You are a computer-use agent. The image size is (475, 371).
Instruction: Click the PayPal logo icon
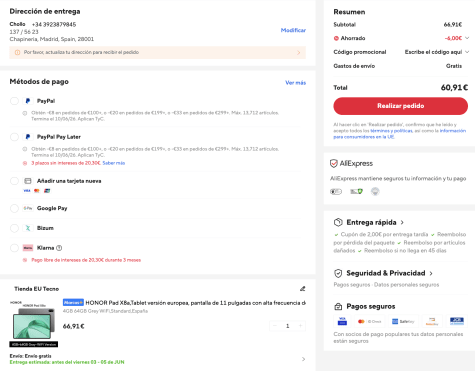(x=28, y=101)
